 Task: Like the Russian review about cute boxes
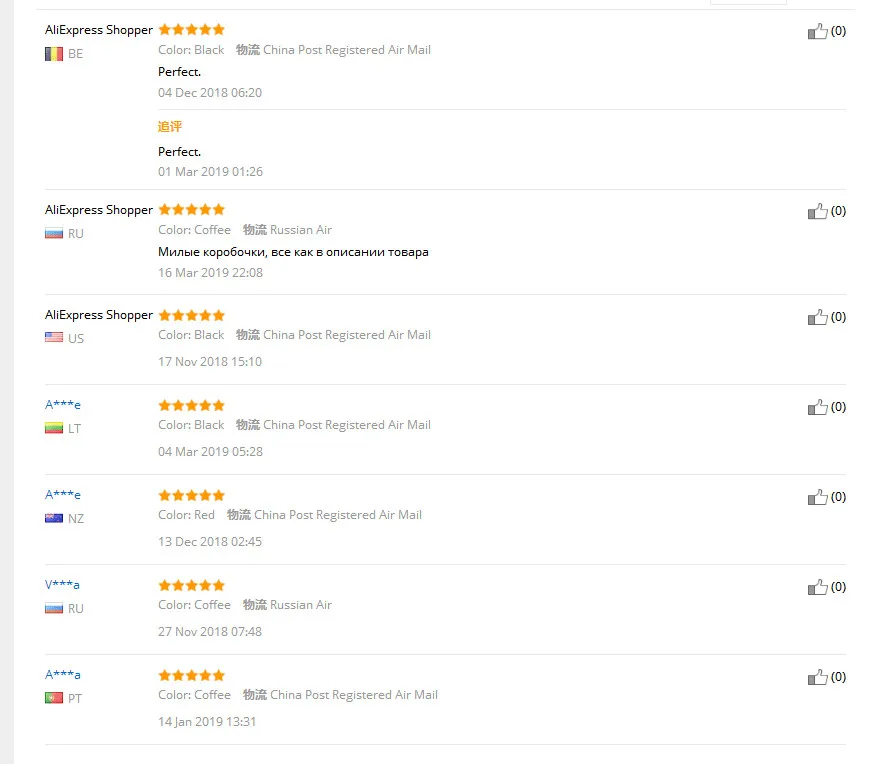tap(817, 211)
